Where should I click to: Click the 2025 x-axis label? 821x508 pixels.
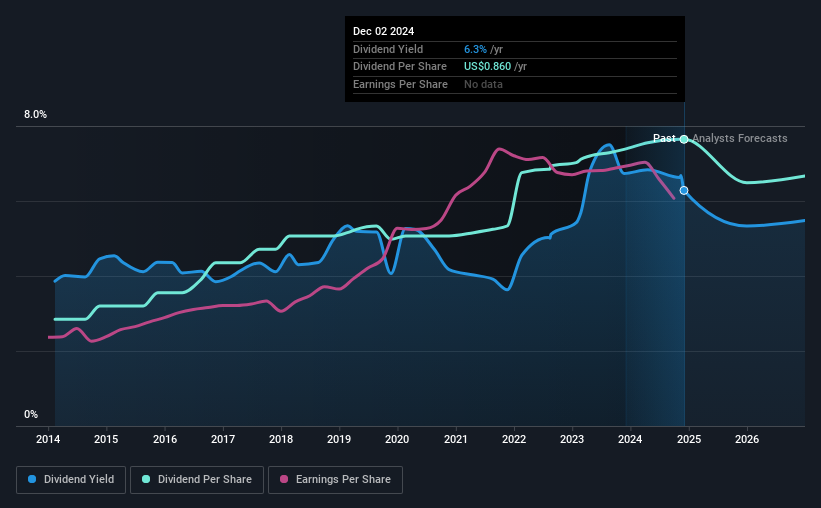point(689,439)
